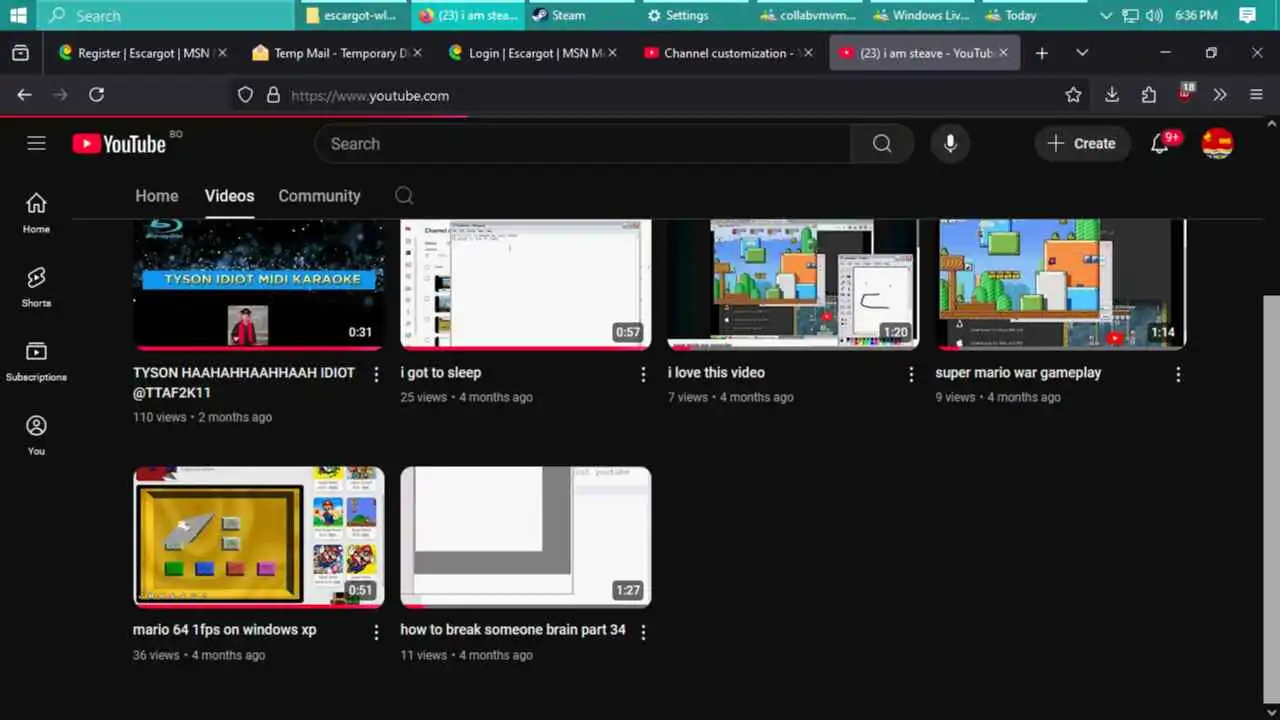Switch to the Community tab

319,196
